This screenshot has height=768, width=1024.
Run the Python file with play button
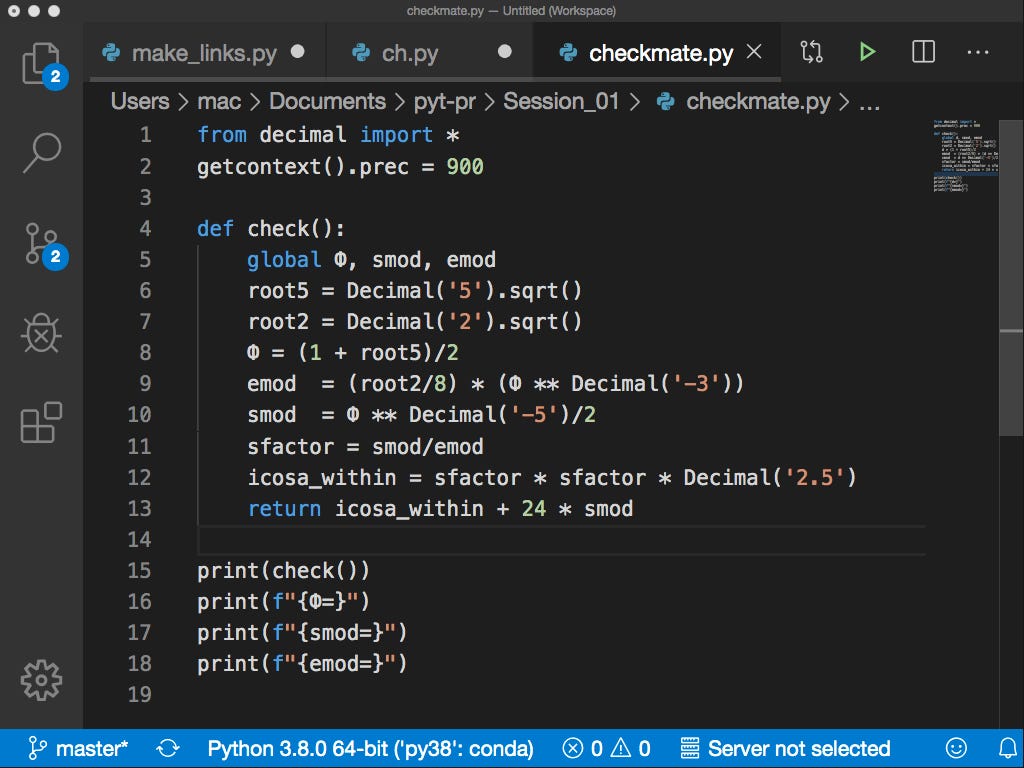[867, 52]
